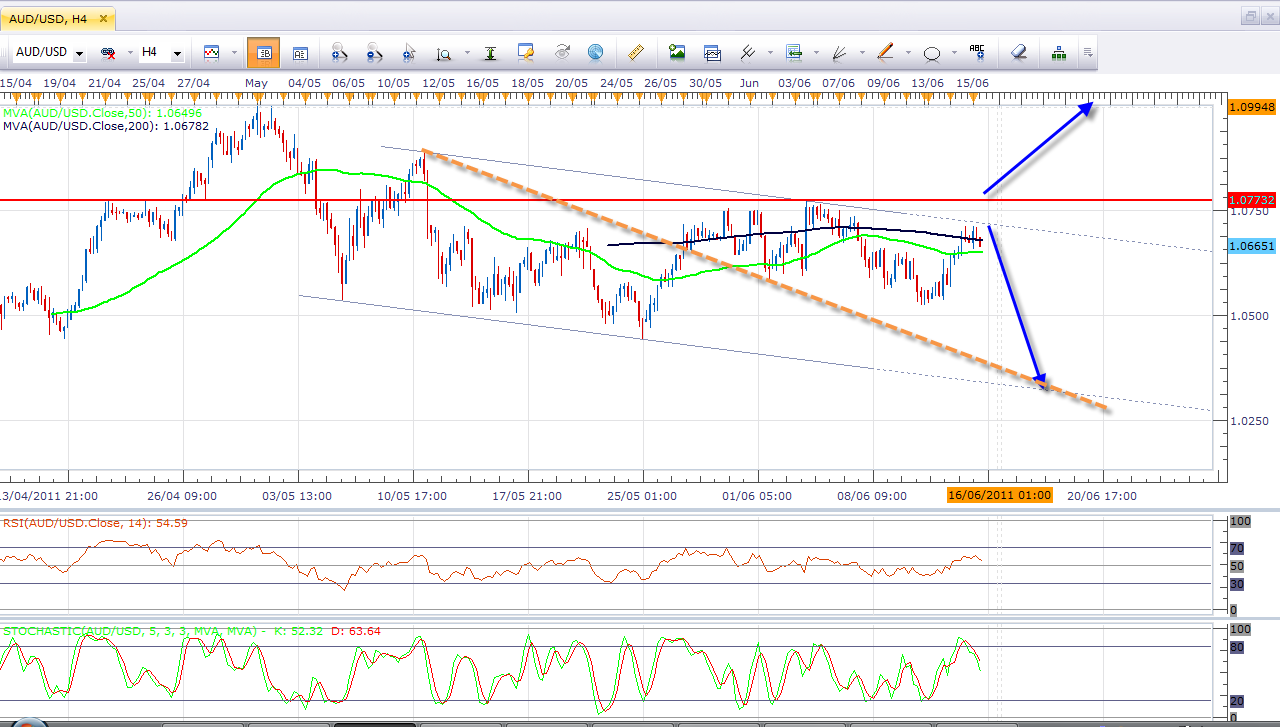Click the restore window button
This screenshot has width=1280, height=727.
click(1250, 17)
